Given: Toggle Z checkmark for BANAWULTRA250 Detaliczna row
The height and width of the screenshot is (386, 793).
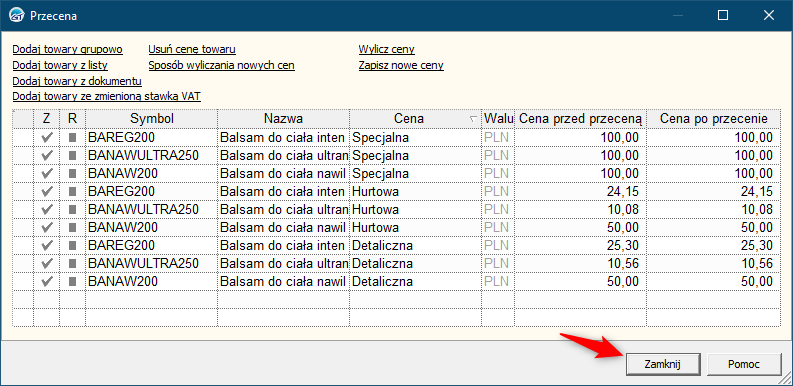Looking at the screenshot, I should pos(47,264).
